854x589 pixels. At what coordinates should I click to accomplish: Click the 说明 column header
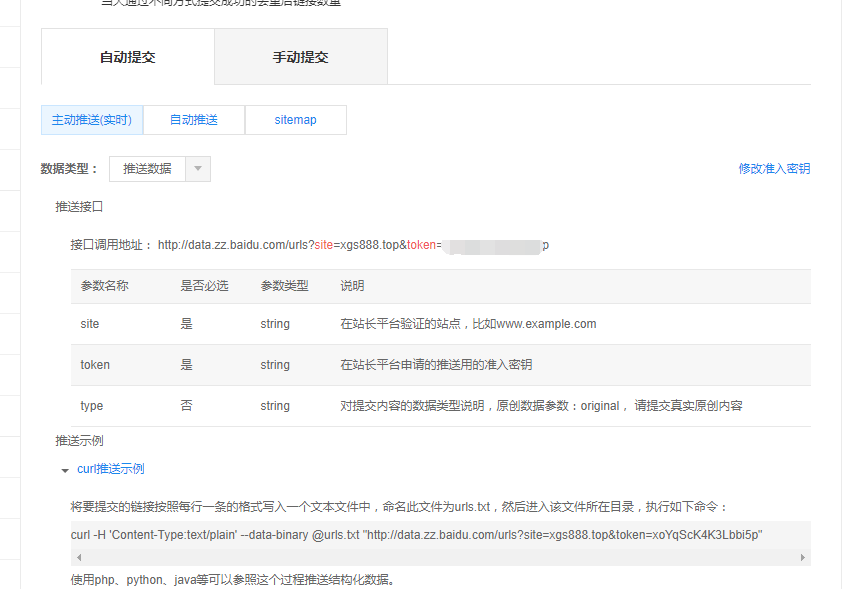(352, 286)
